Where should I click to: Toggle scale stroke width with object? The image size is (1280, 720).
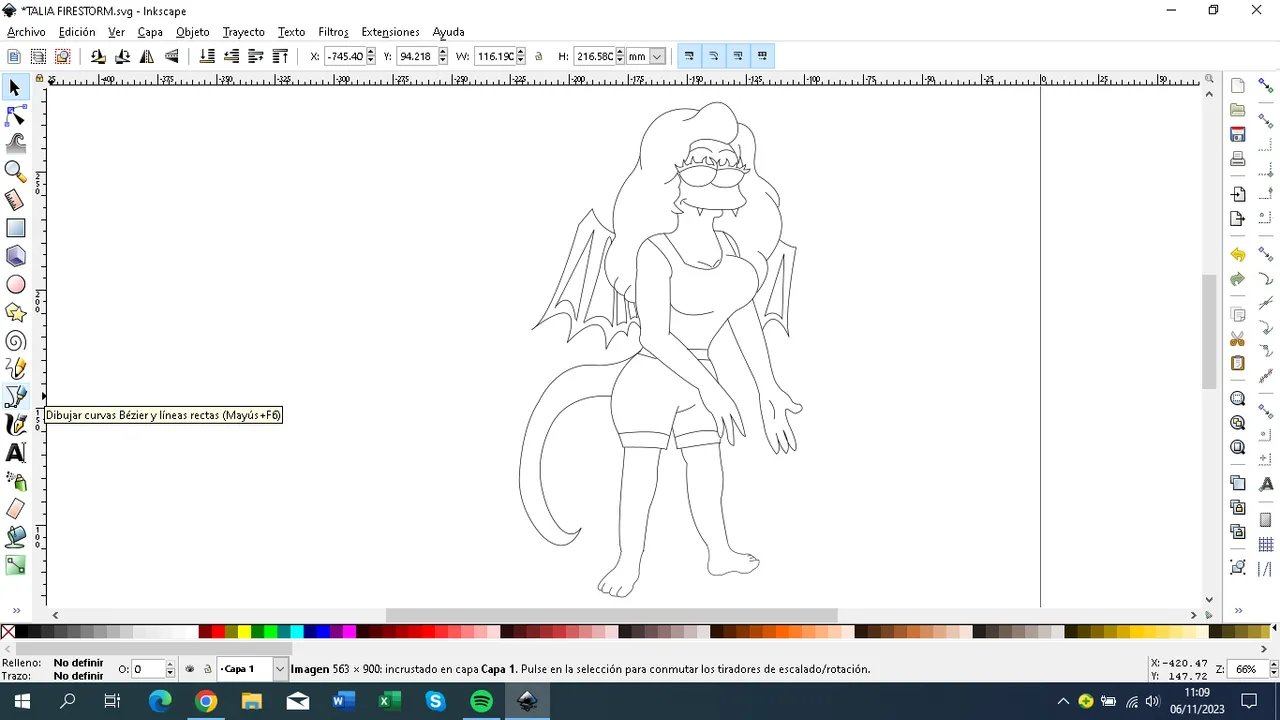pos(689,56)
